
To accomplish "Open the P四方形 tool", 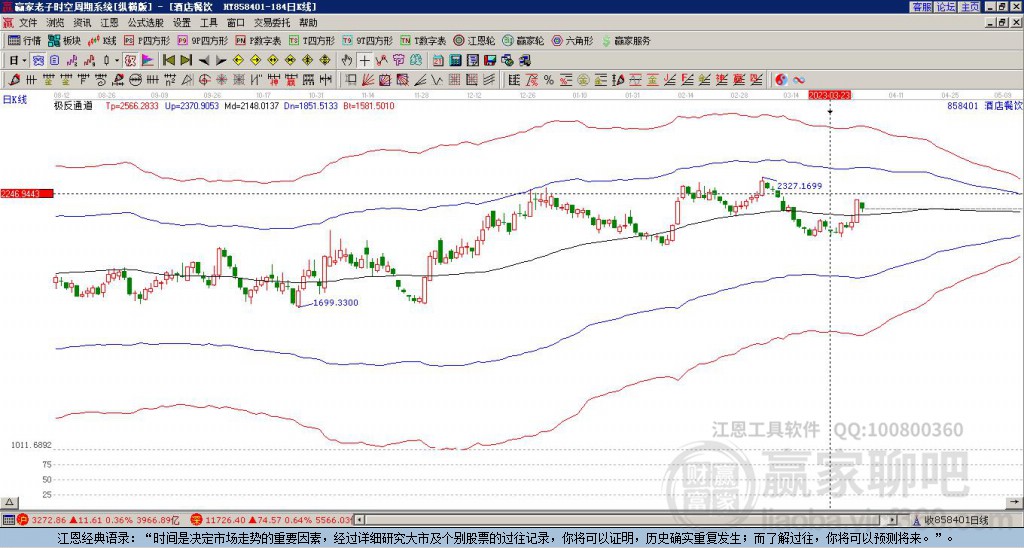I will pyautogui.click(x=147, y=40).
